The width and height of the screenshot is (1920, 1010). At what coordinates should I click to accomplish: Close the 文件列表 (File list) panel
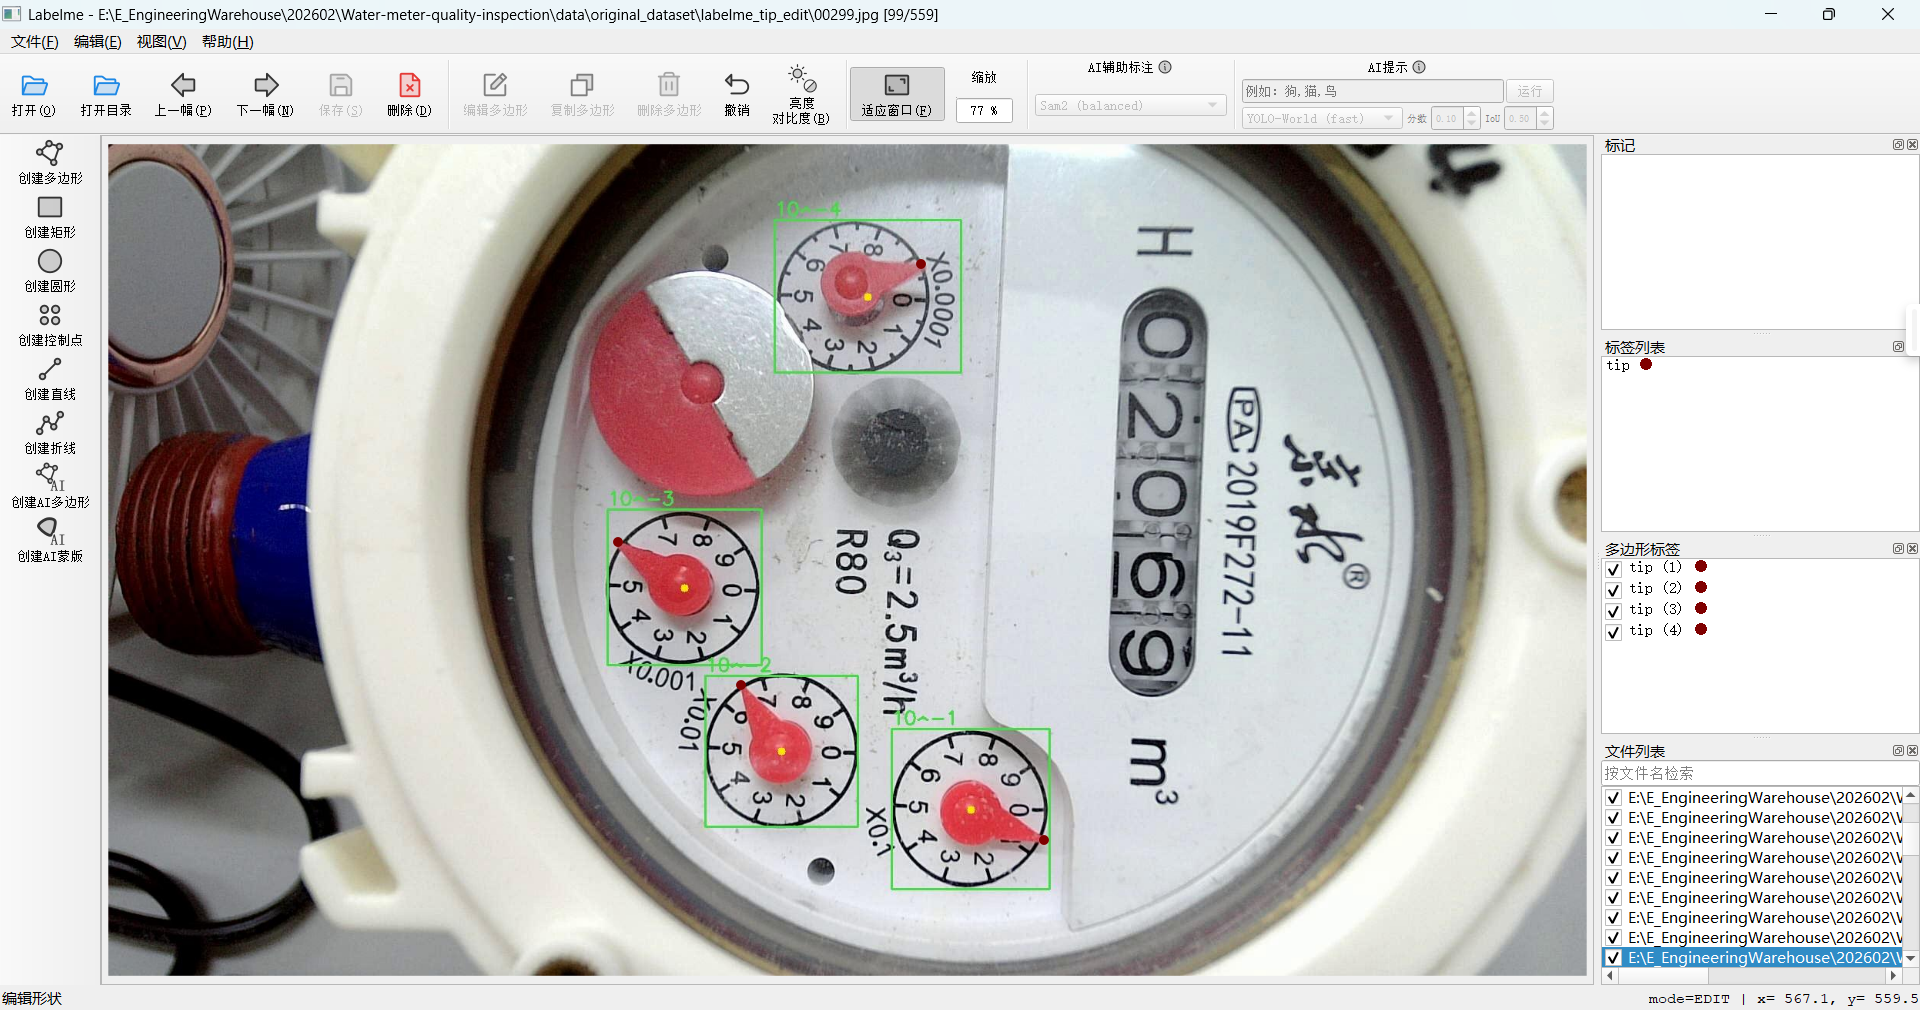pos(1912,751)
